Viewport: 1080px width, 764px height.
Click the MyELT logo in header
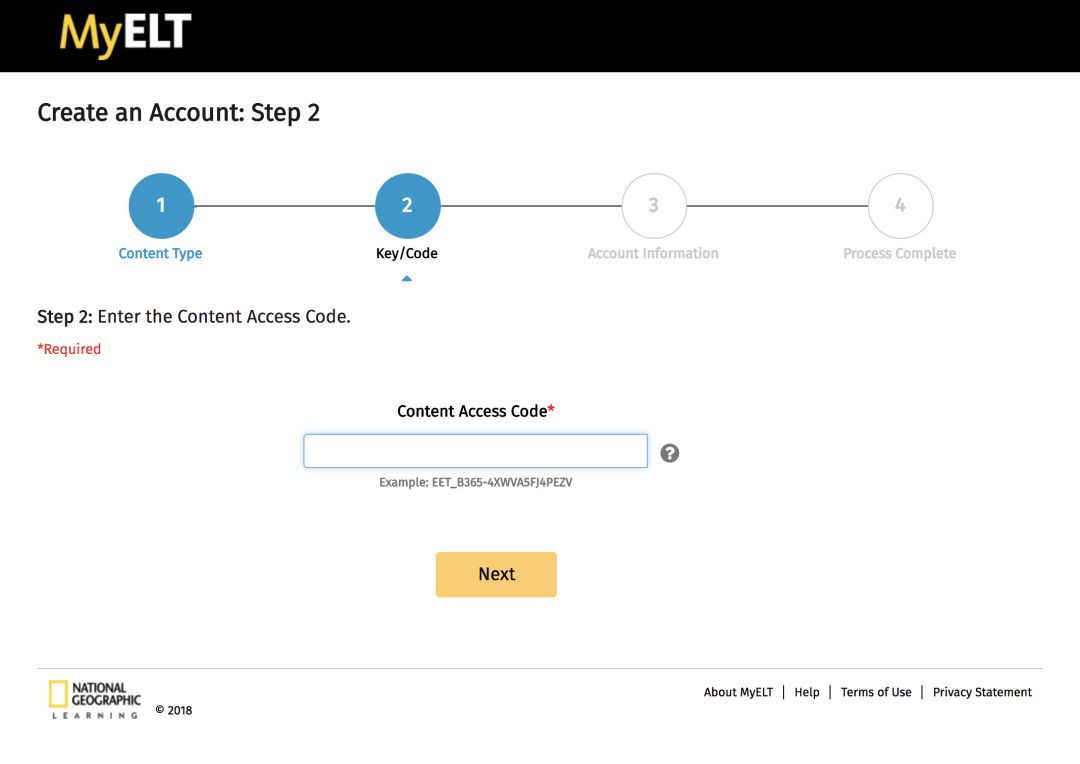point(125,35)
